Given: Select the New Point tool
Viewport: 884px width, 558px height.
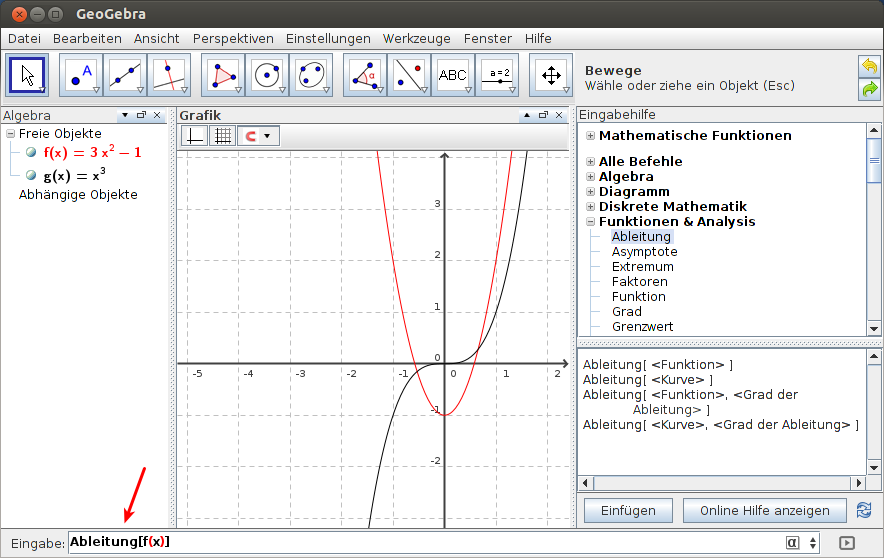Looking at the screenshot, I should point(81,75).
